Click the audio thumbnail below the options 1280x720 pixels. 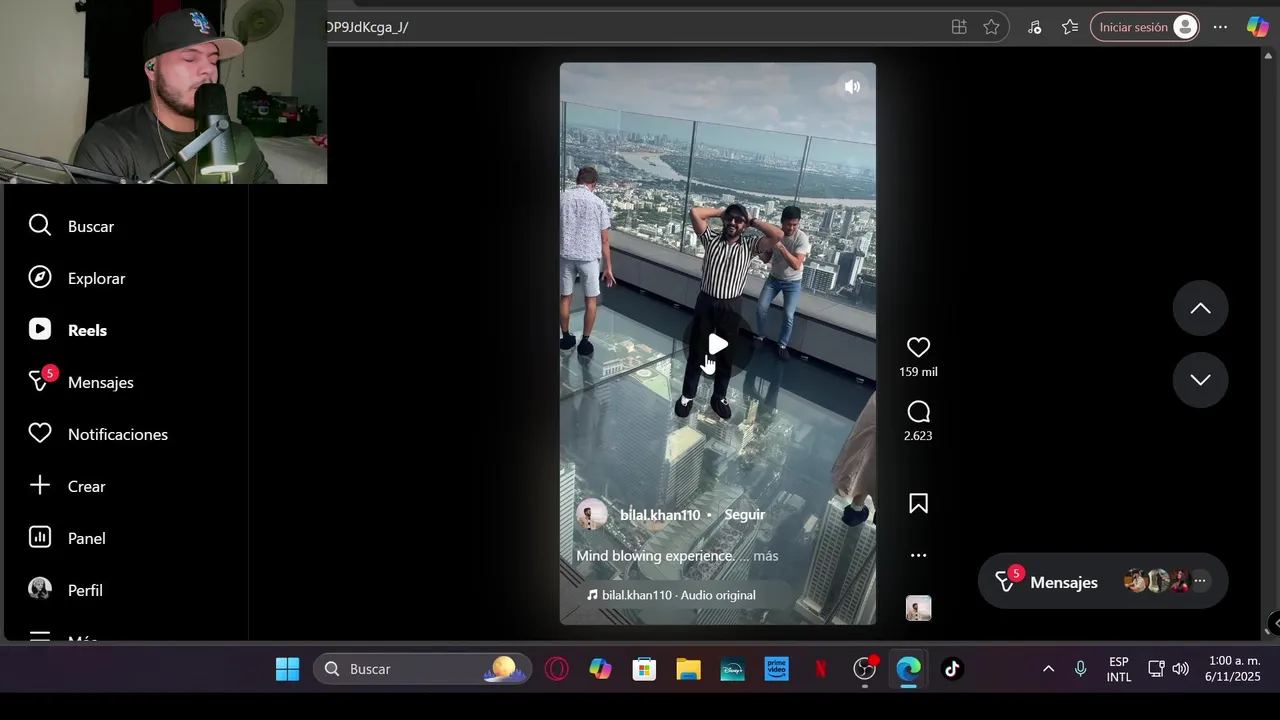(x=918, y=608)
